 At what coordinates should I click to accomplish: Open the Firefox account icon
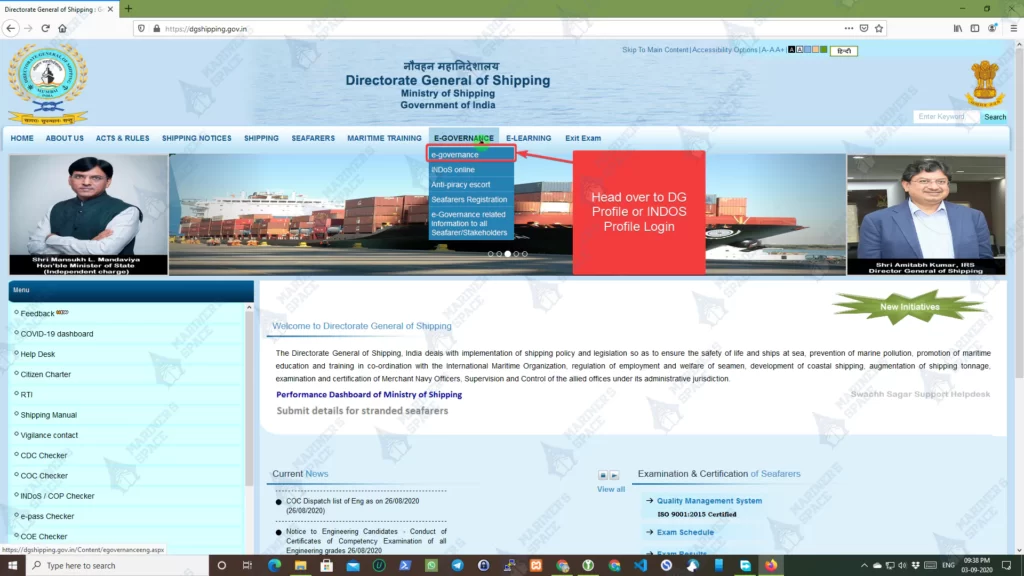[992, 28]
